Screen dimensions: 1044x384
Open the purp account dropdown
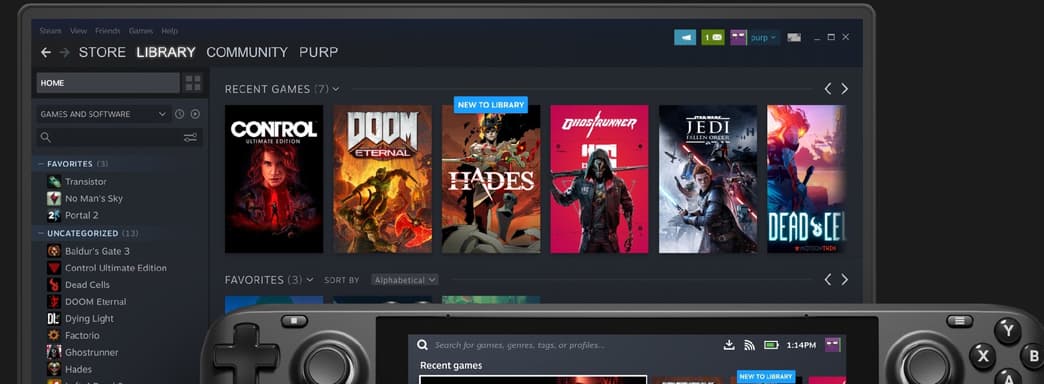click(764, 38)
